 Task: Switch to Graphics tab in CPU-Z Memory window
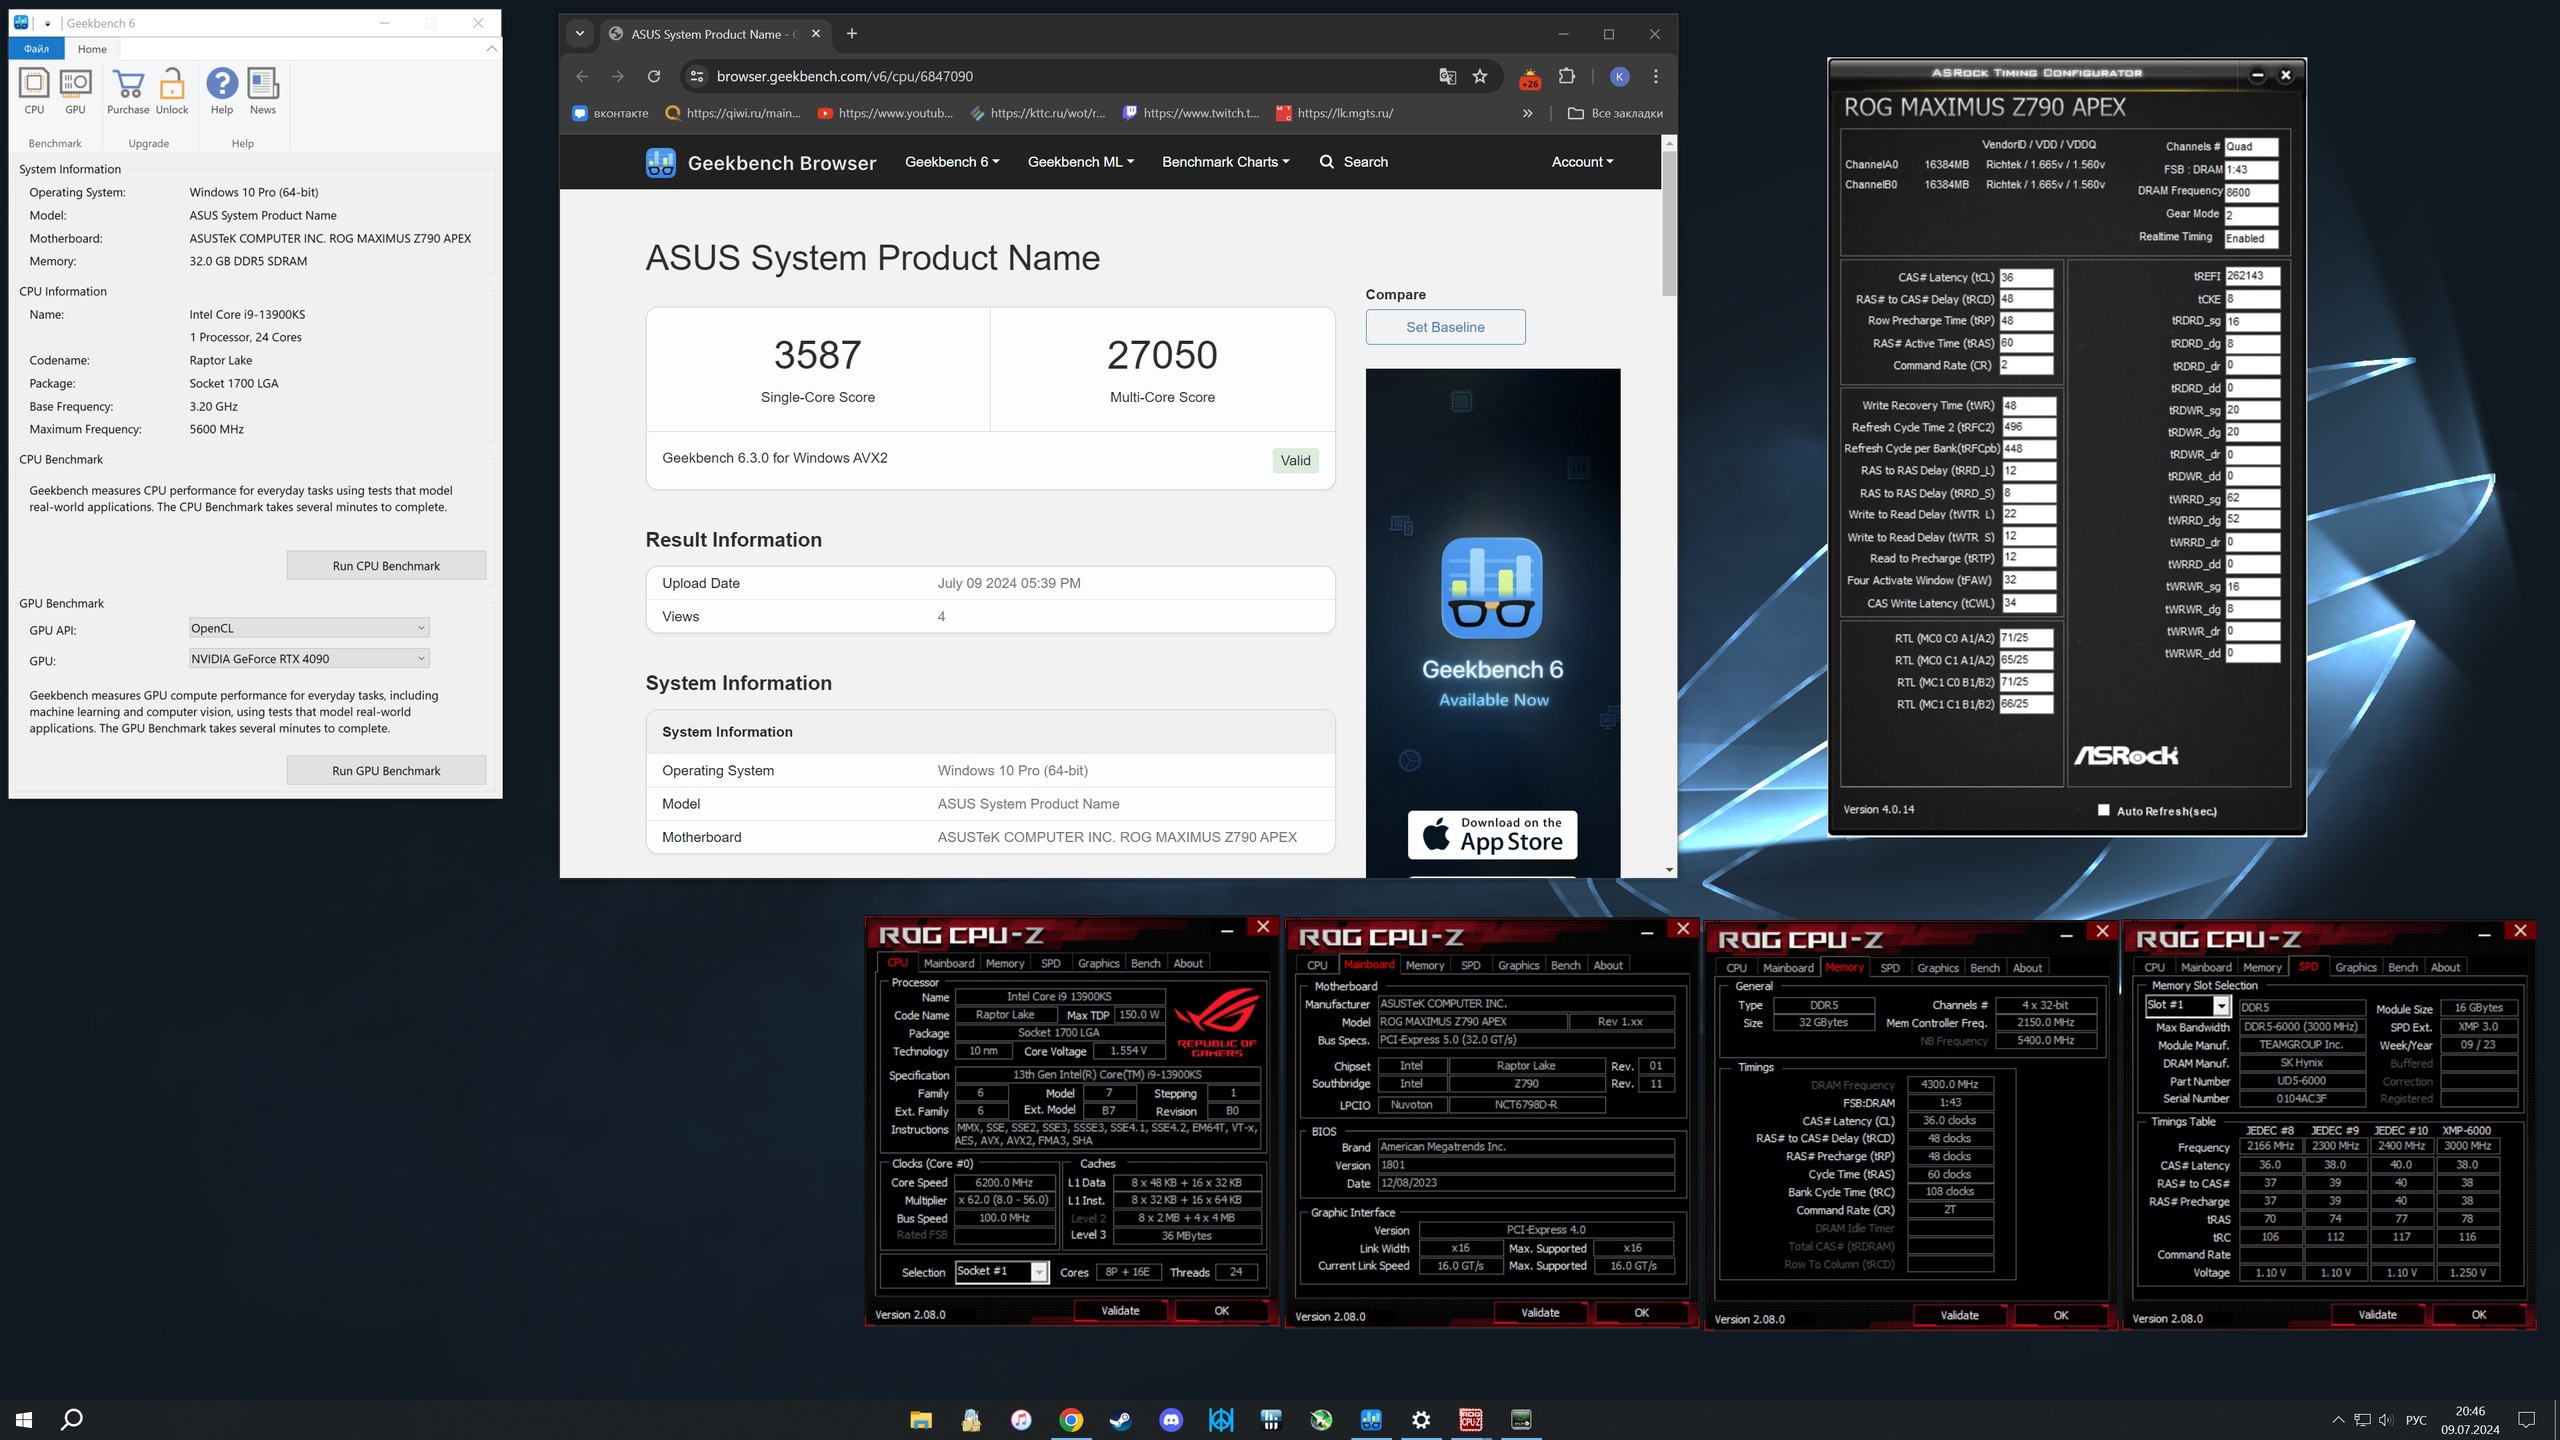point(1937,968)
